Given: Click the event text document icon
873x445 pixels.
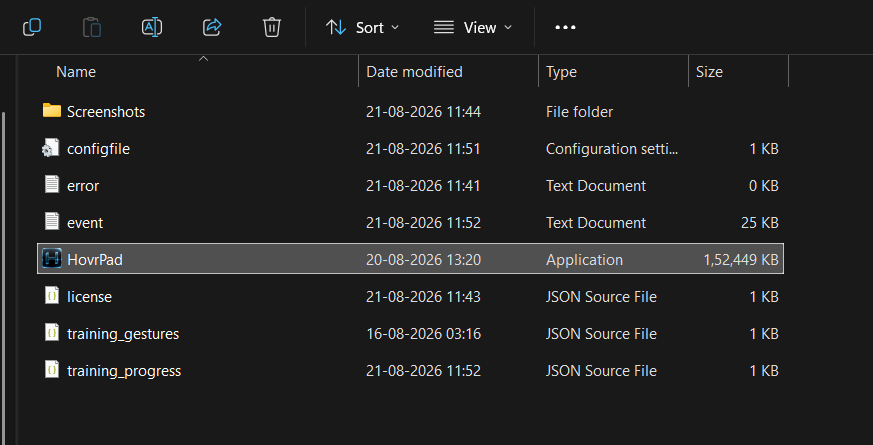Looking at the screenshot, I should (x=52, y=221).
